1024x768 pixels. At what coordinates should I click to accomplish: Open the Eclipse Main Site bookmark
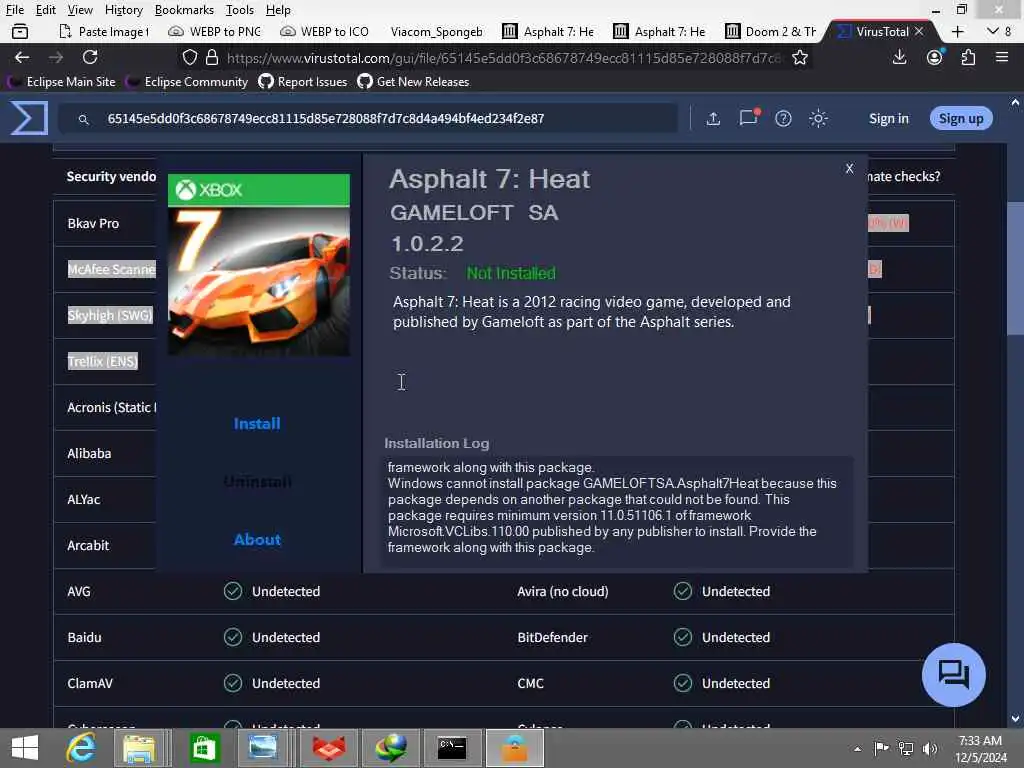pyautogui.click(x=63, y=82)
